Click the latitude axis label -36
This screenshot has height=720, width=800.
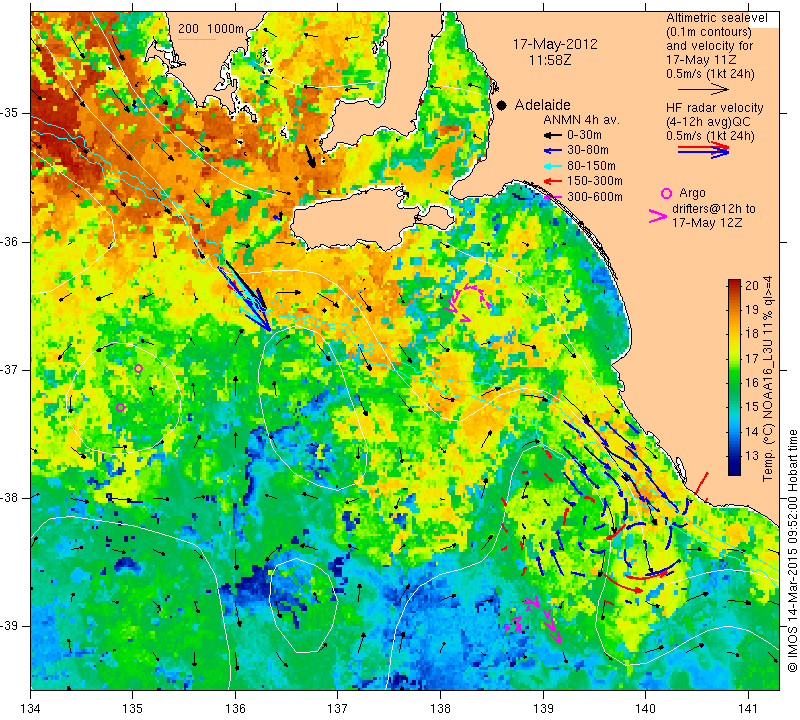click(x=9, y=241)
